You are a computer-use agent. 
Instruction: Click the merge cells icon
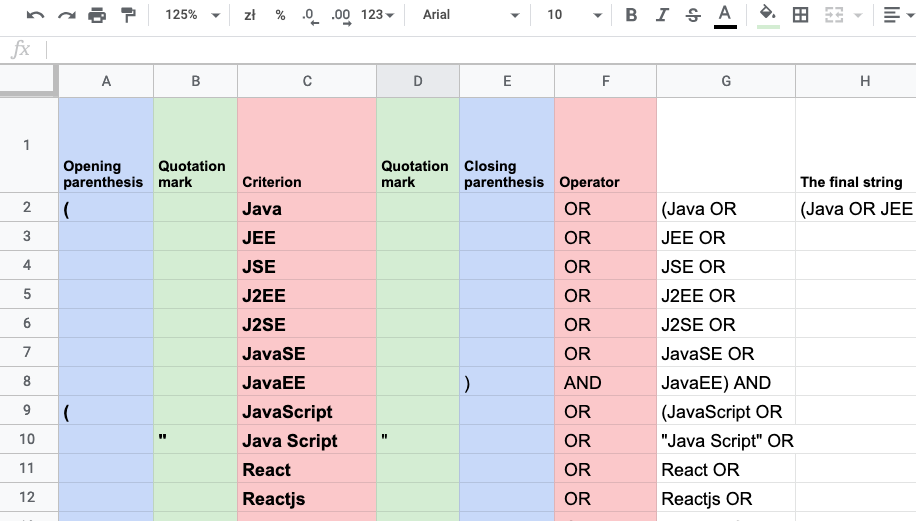point(834,15)
